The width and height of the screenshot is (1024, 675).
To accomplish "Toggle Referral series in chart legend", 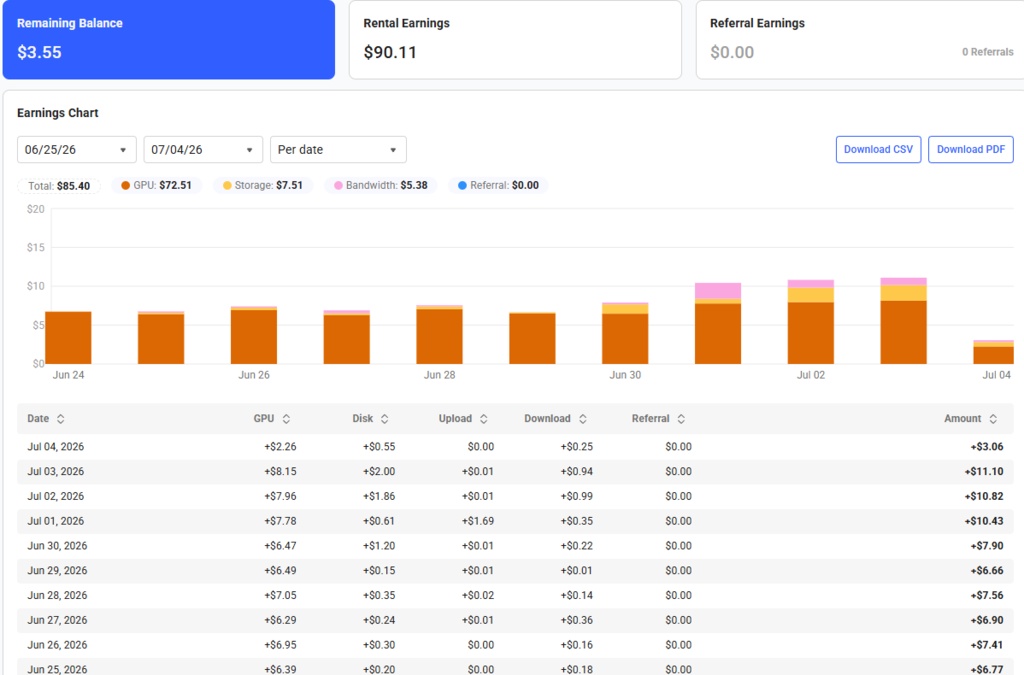I will tap(498, 185).
